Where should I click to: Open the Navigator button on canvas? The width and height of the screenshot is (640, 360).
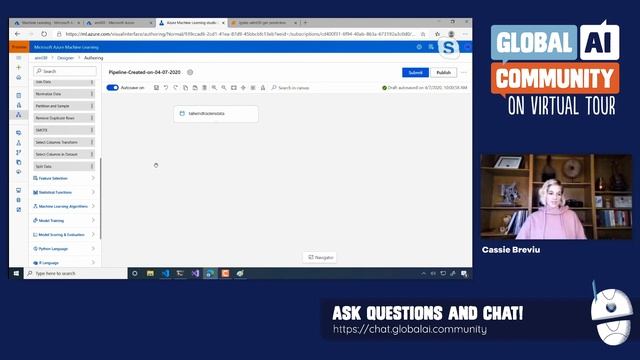click(320, 258)
